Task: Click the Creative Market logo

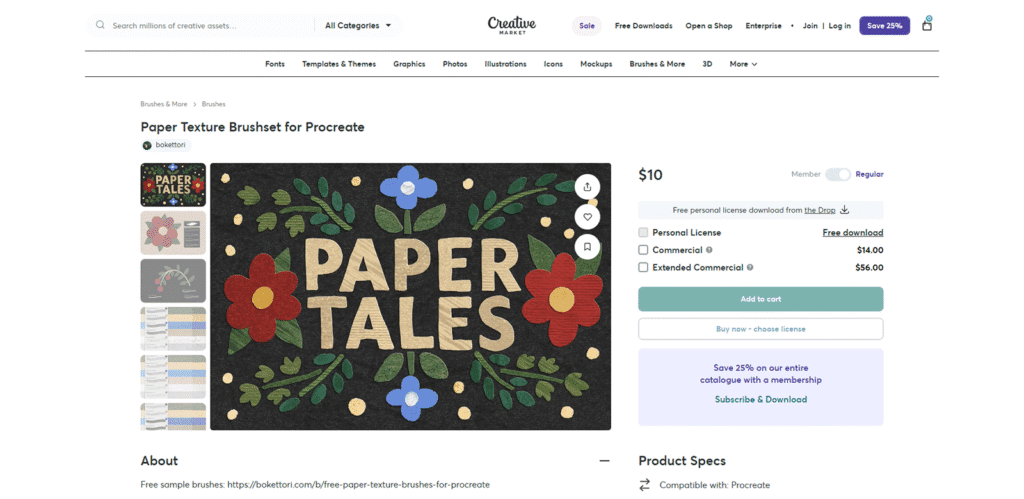Action: click(511, 25)
